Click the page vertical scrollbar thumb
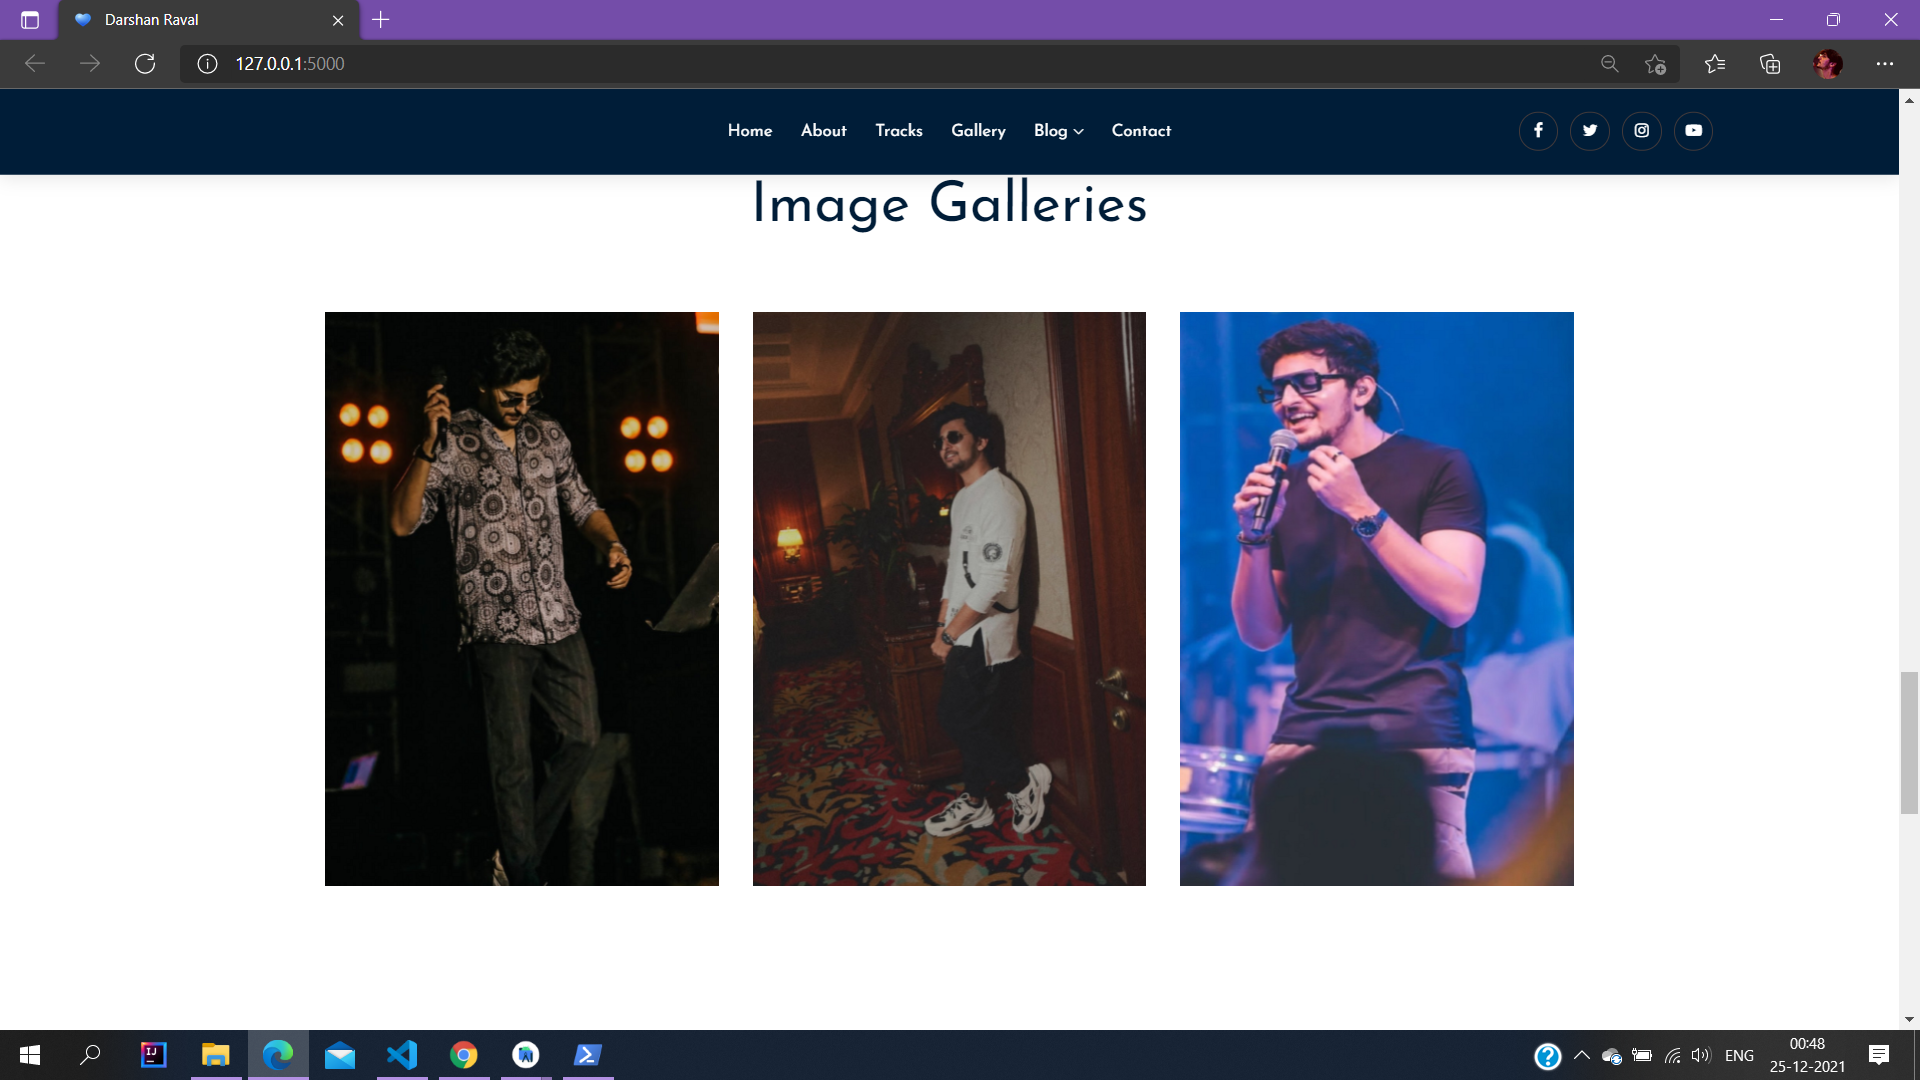Screen dimensions: 1920x1080 point(1909,743)
